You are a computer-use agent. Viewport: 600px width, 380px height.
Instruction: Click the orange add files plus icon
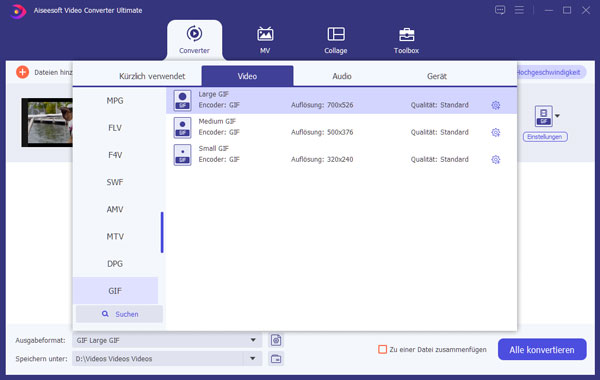[23, 72]
